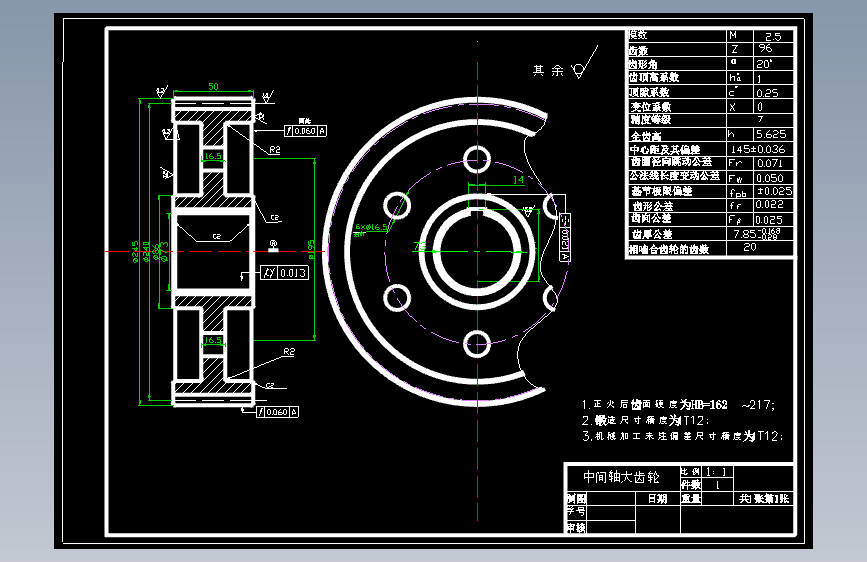
Task: Click the 模数 table row label
Action: (638, 35)
